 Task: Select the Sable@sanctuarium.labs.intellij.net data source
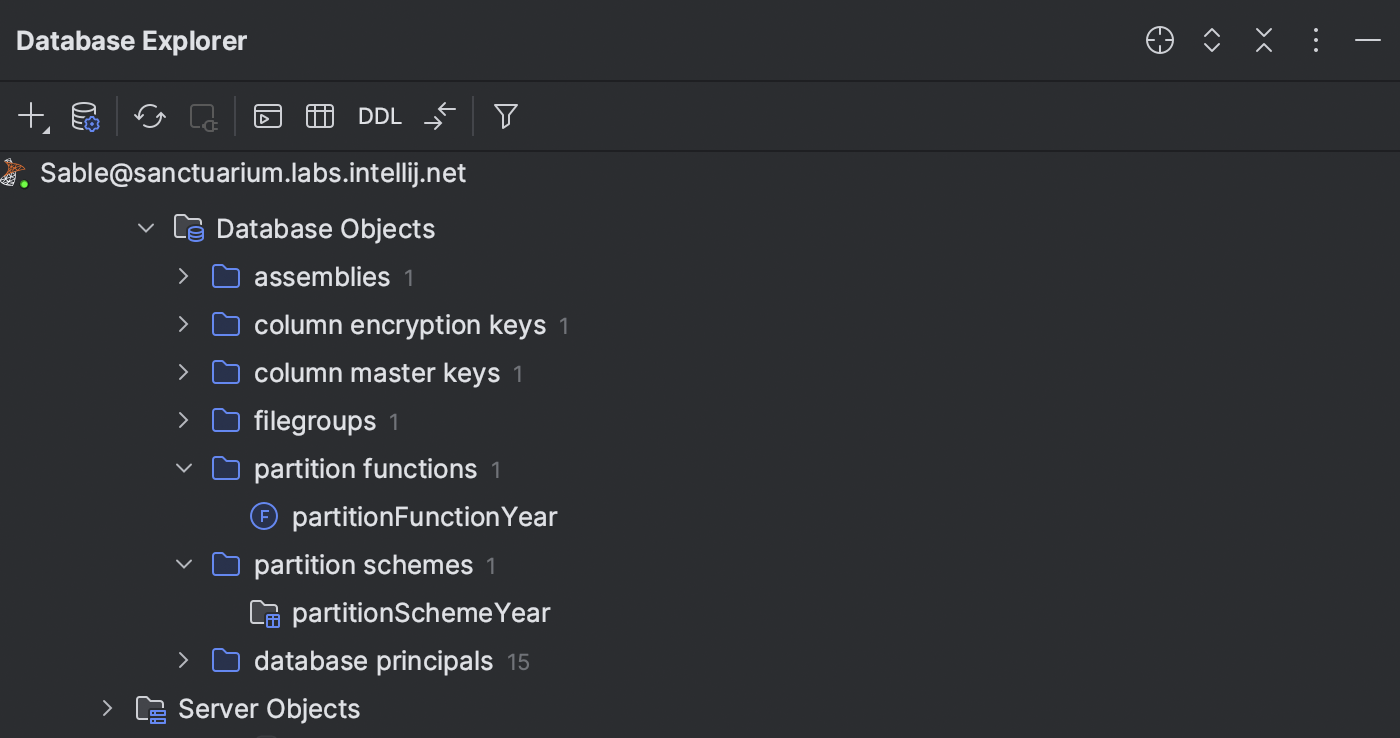click(252, 173)
